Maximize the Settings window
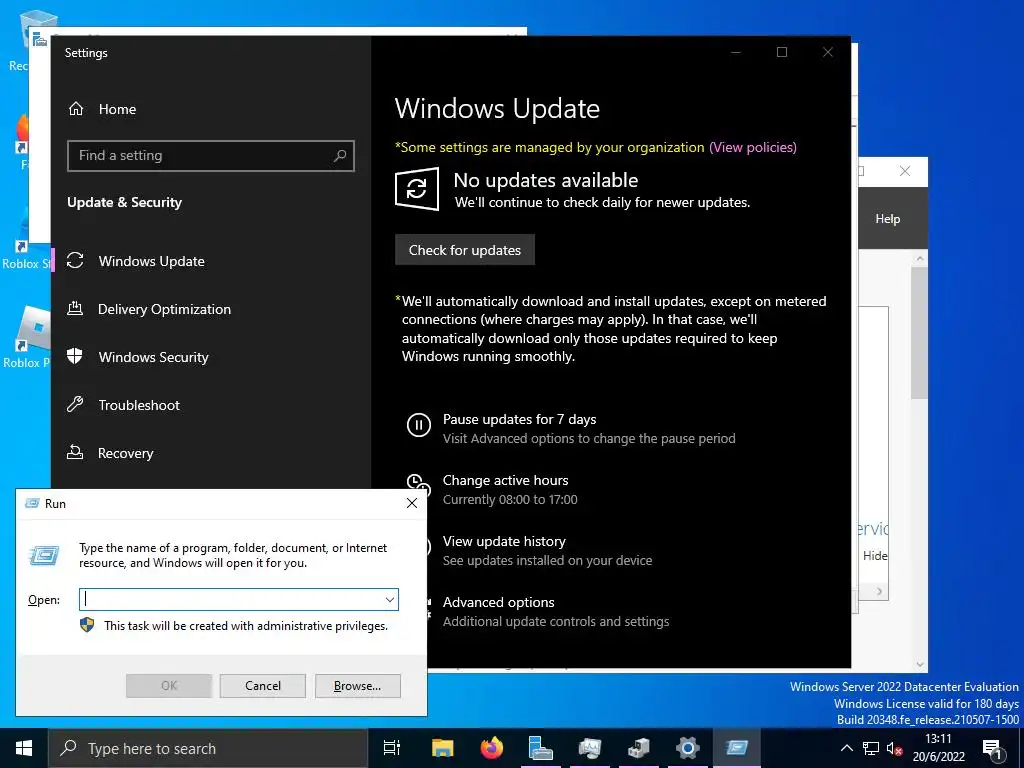This screenshot has height=768, width=1024. tap(782, 52)
